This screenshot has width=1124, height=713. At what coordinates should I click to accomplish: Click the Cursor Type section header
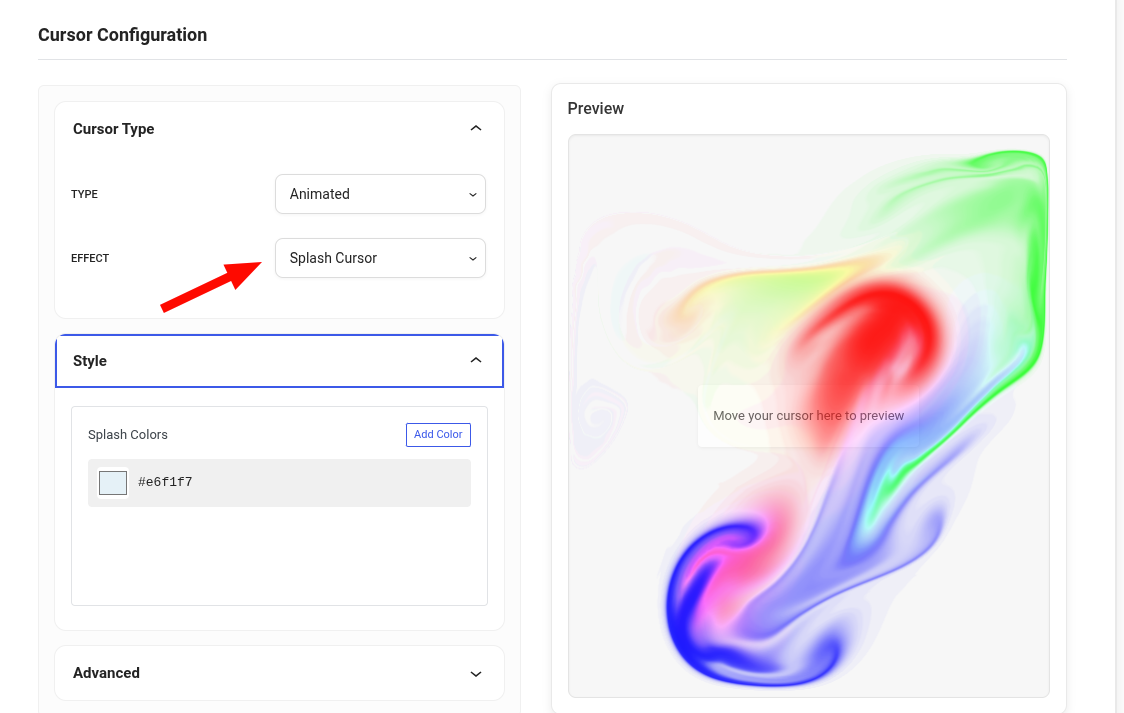tap(279, 129)
